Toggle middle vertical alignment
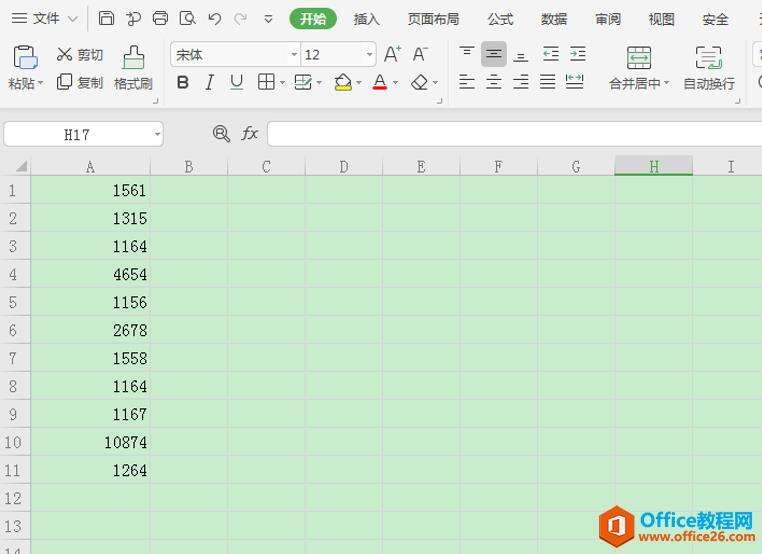The width and height of the screenshot is (762, 554). [494, 53]
